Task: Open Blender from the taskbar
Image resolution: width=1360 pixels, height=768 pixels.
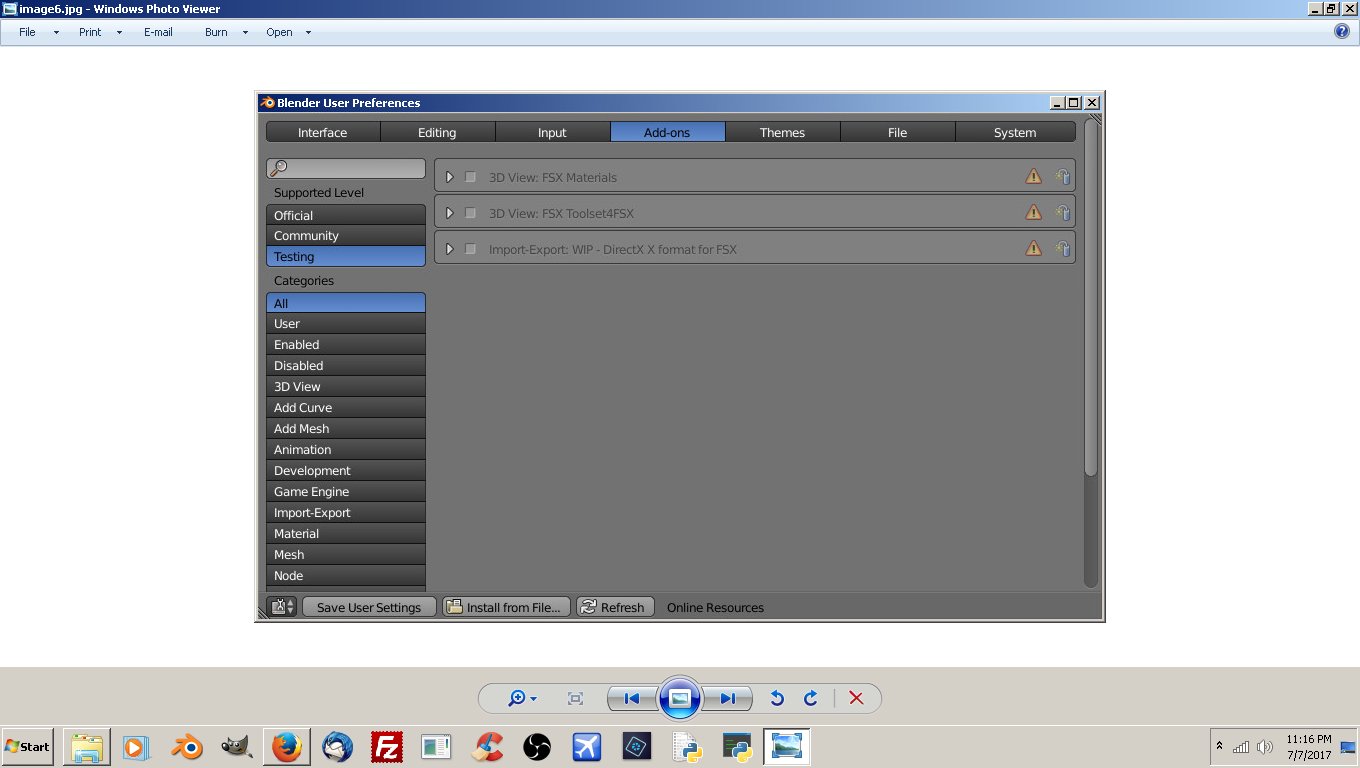Action: (x=186, y=747)
